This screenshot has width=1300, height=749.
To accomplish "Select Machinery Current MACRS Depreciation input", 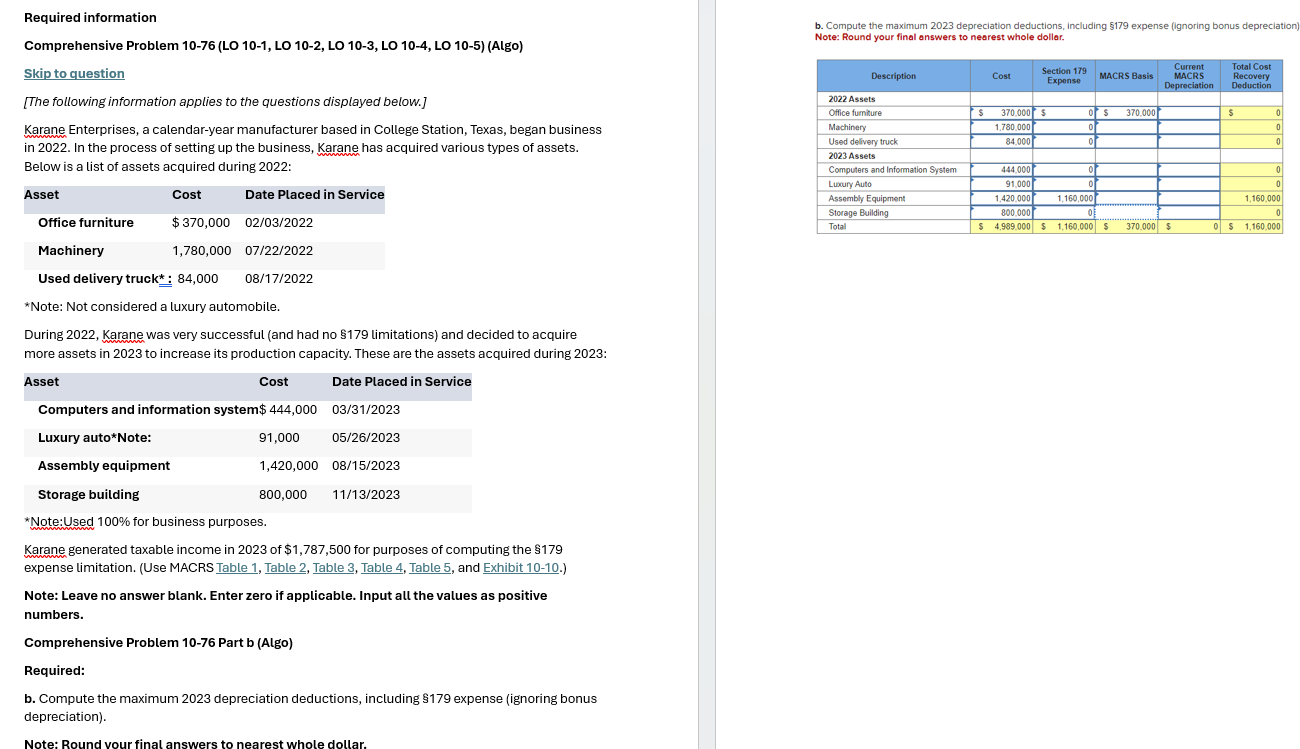I will [x=1189, y=127].
